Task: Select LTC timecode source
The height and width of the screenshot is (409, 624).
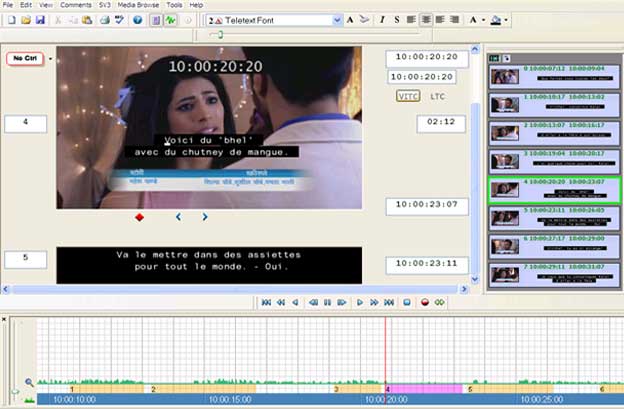Action: click(x=437, y=96)
